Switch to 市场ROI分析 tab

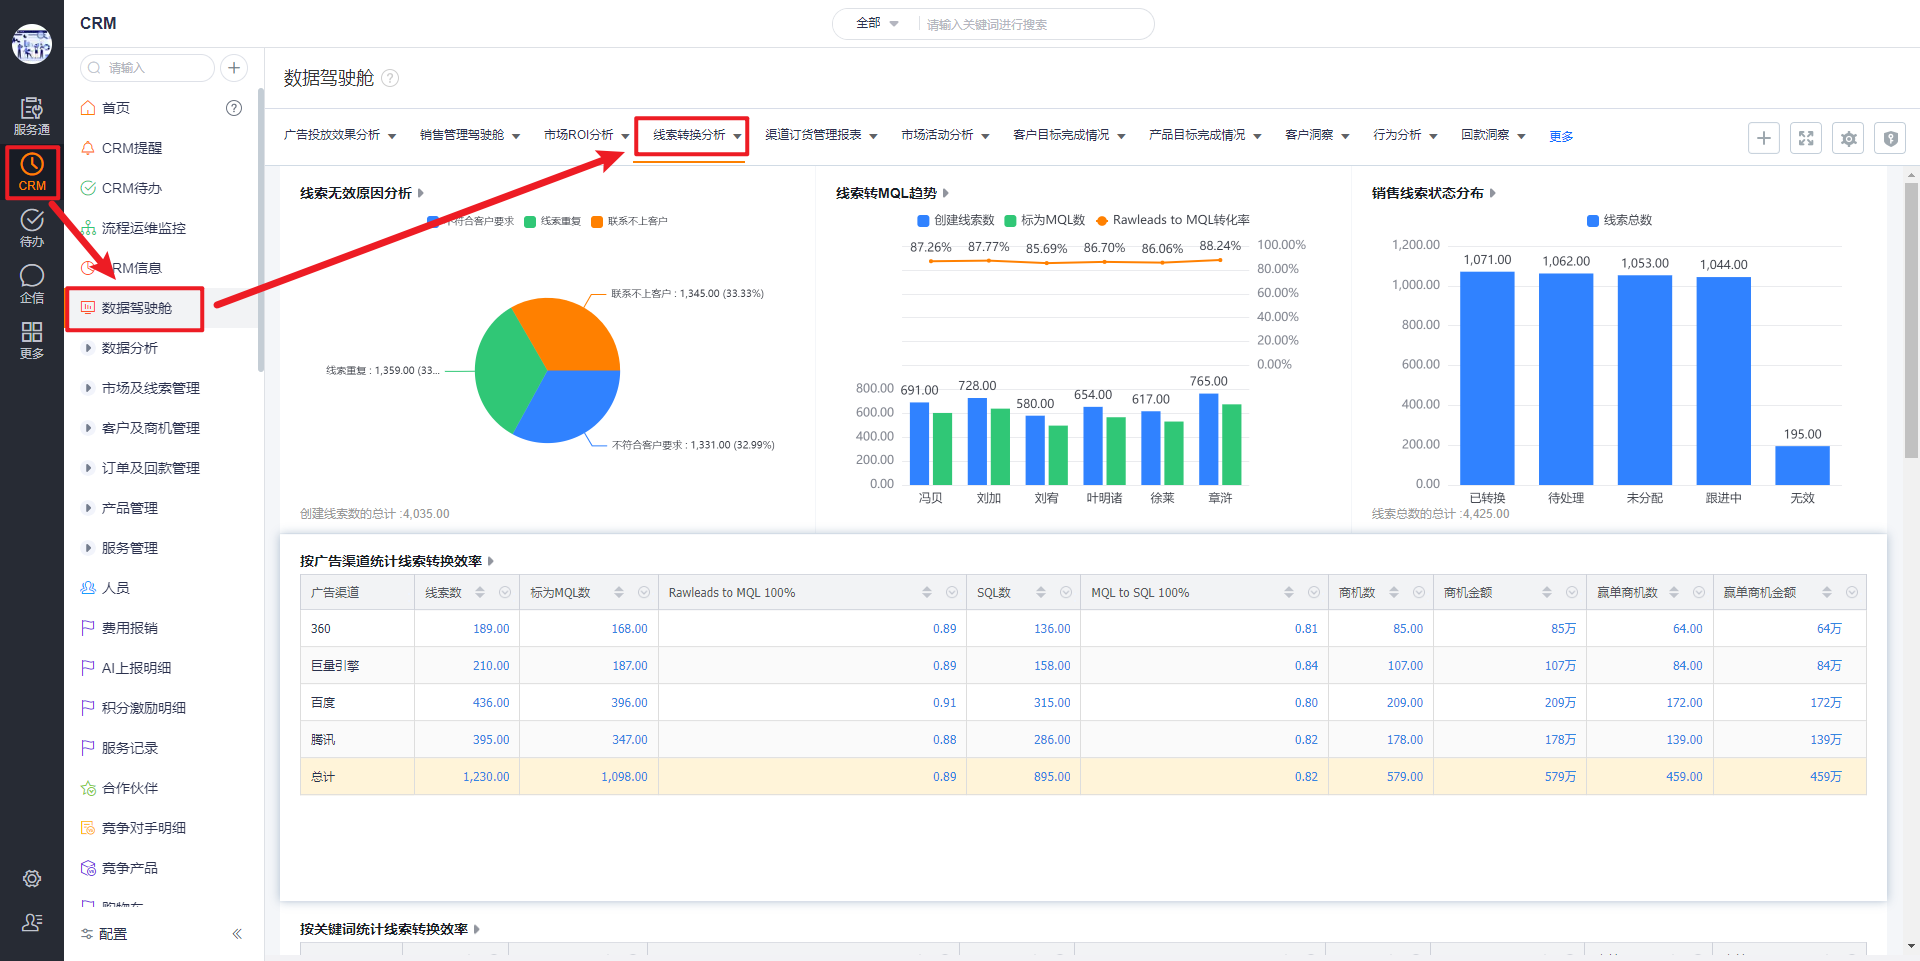(x=578, y=135)
